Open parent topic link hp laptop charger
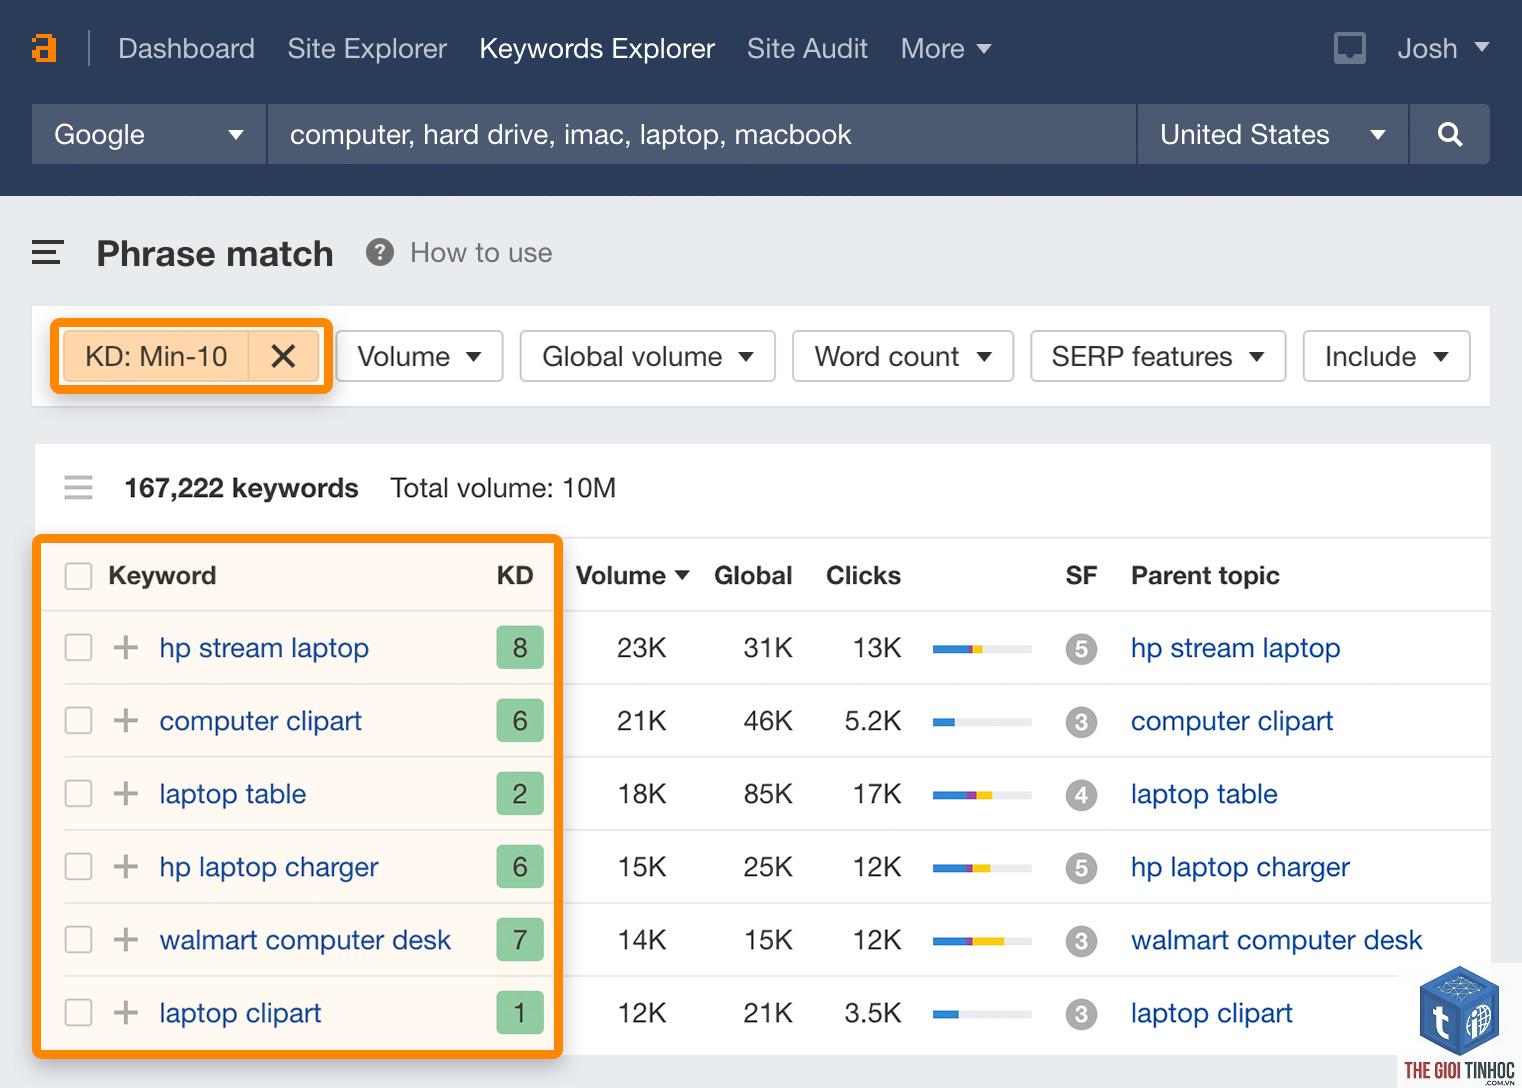Image resolution: width=1522 pixels, height=1088 pixels. (x=1240, y=867)
